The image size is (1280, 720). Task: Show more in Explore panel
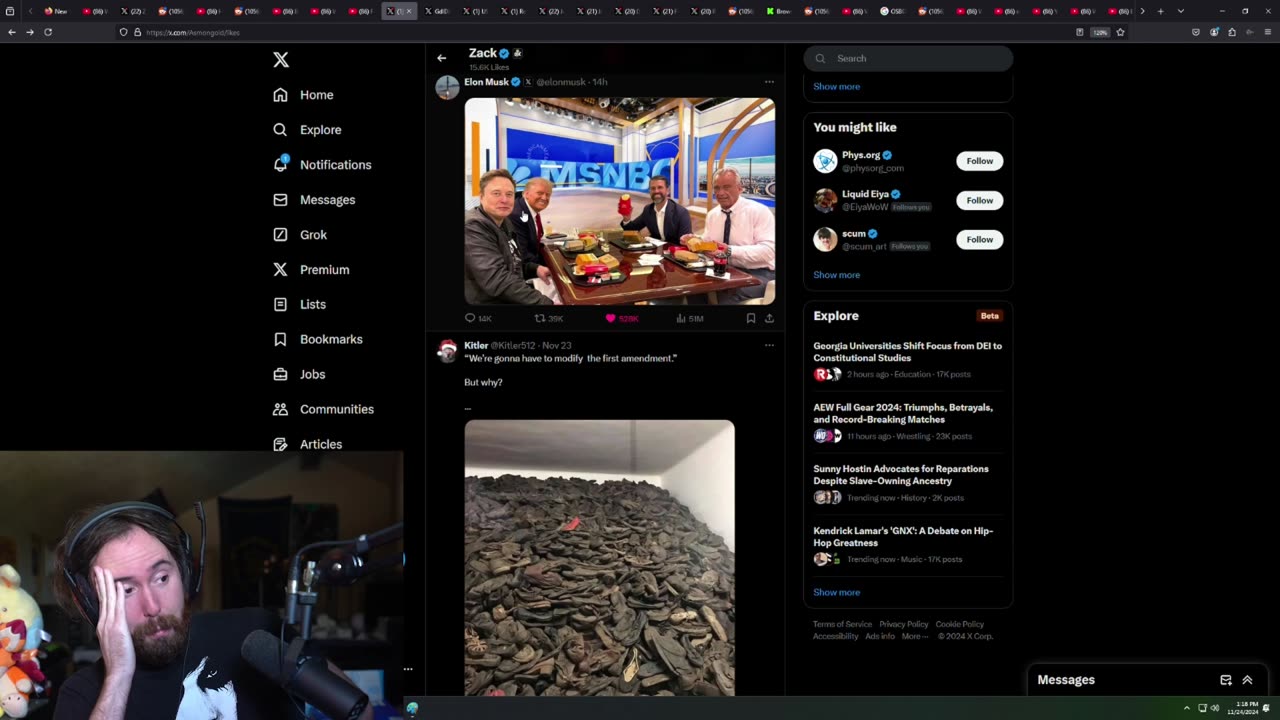(x=836, y=592)
